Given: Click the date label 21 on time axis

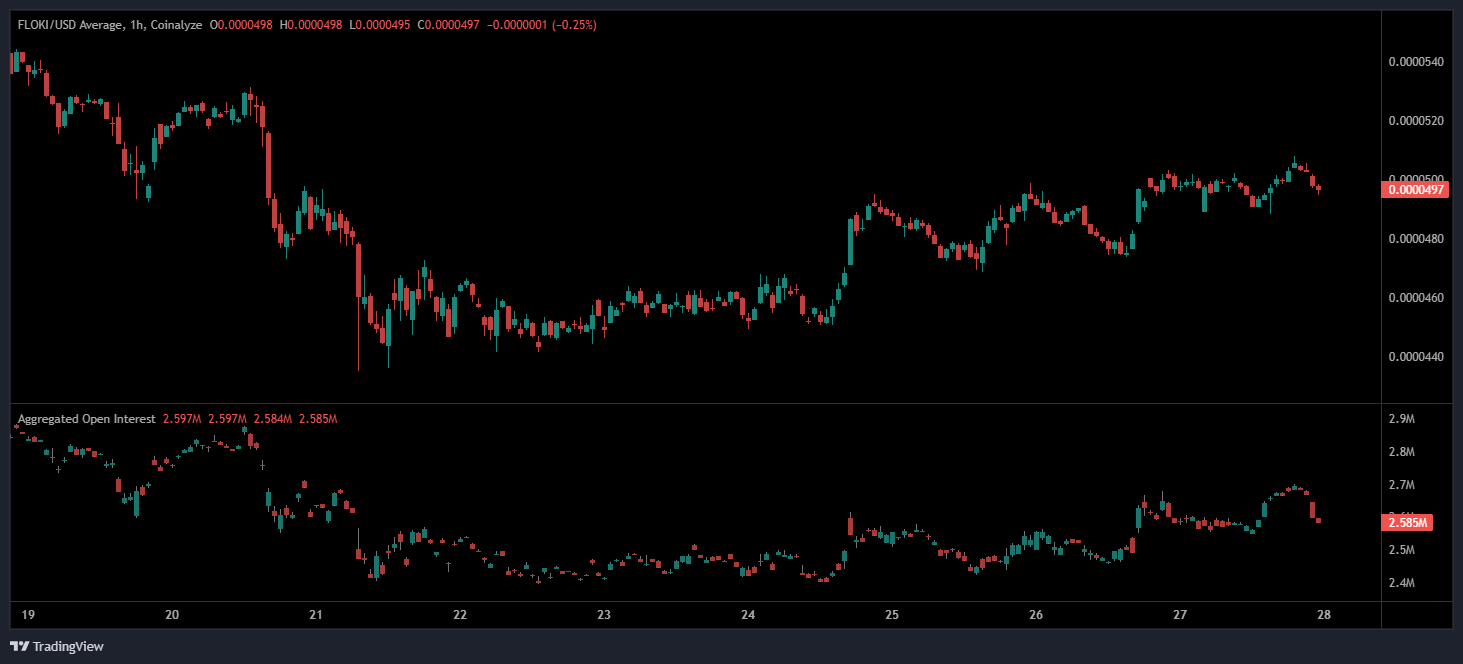Looking at the screenshot, I should pos(315,615).
